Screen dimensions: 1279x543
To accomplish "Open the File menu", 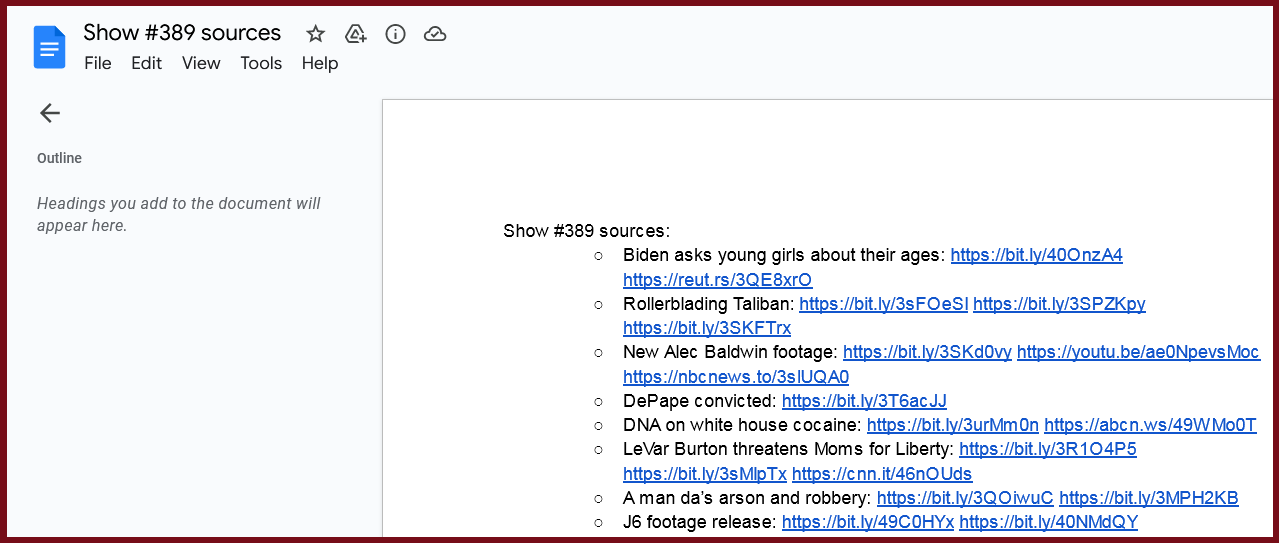I will tap(98, 63).
